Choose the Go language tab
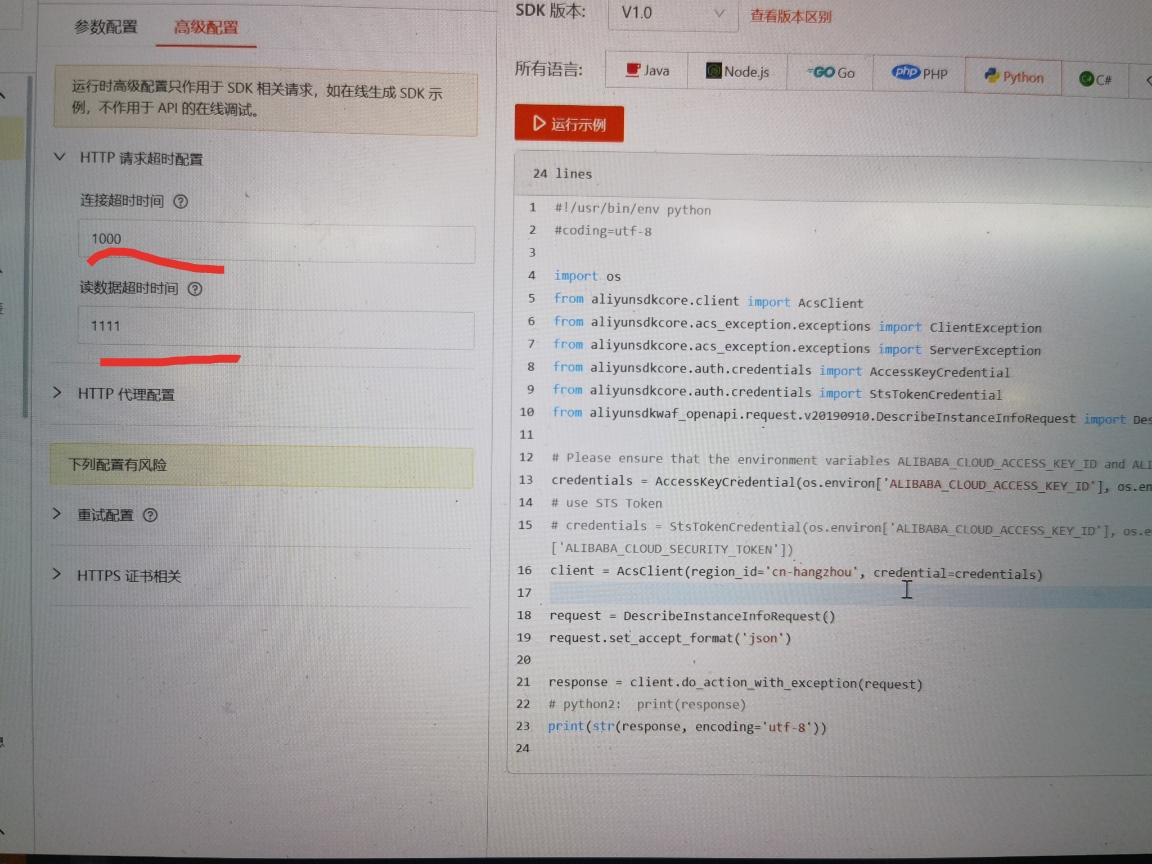Screen dimensions: 1152x864 [x=830, y=72]
